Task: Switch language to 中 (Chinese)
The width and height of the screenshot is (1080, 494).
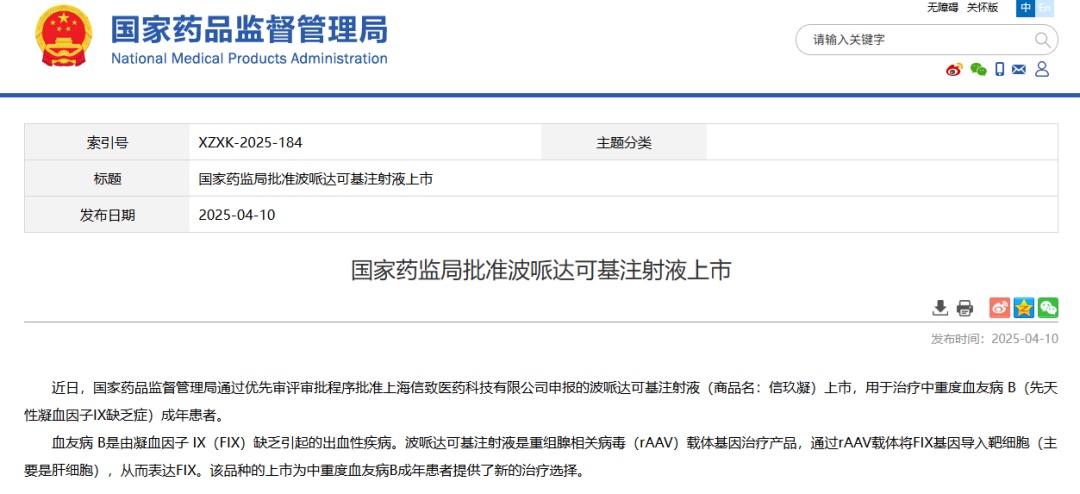Action: coord(1025,8)
